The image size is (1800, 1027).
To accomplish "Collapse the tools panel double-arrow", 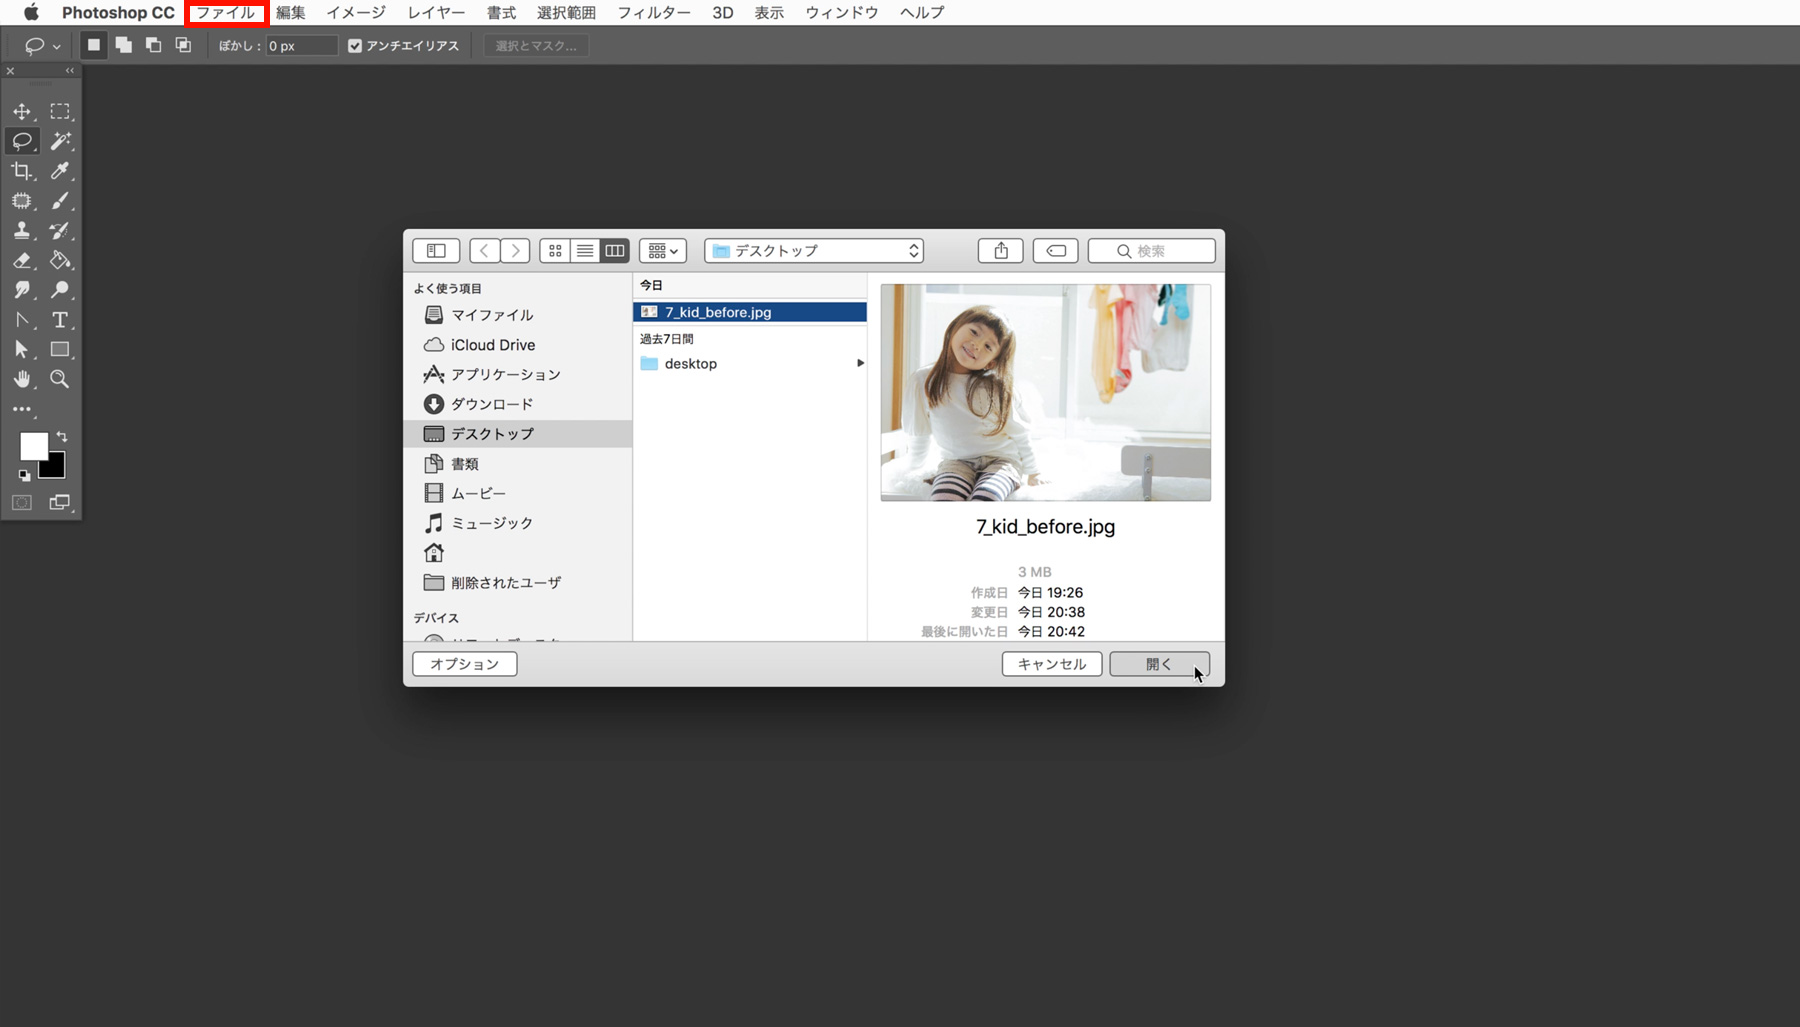I will (x=70, y=71).
